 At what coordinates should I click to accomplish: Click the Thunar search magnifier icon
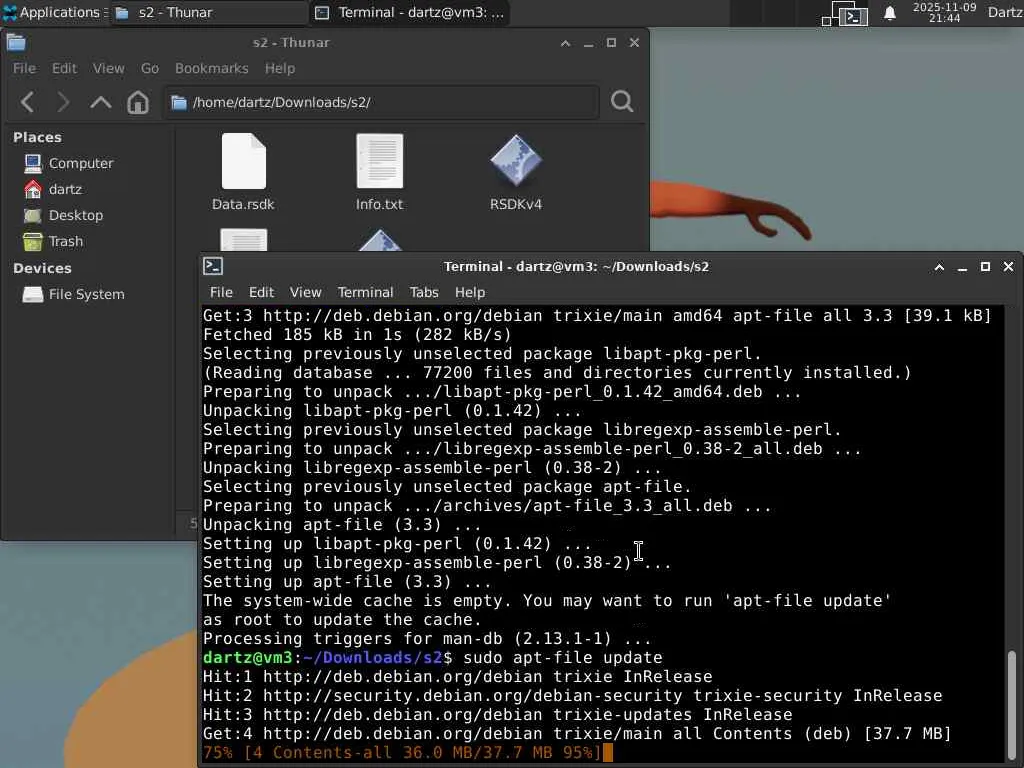pyautogui.click(x=622, y=101)
